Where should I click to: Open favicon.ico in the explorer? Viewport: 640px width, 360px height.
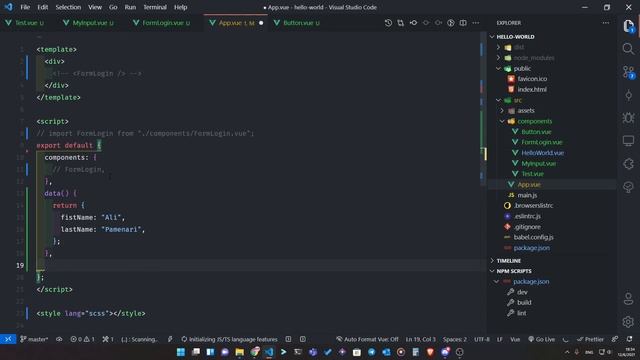532,79
